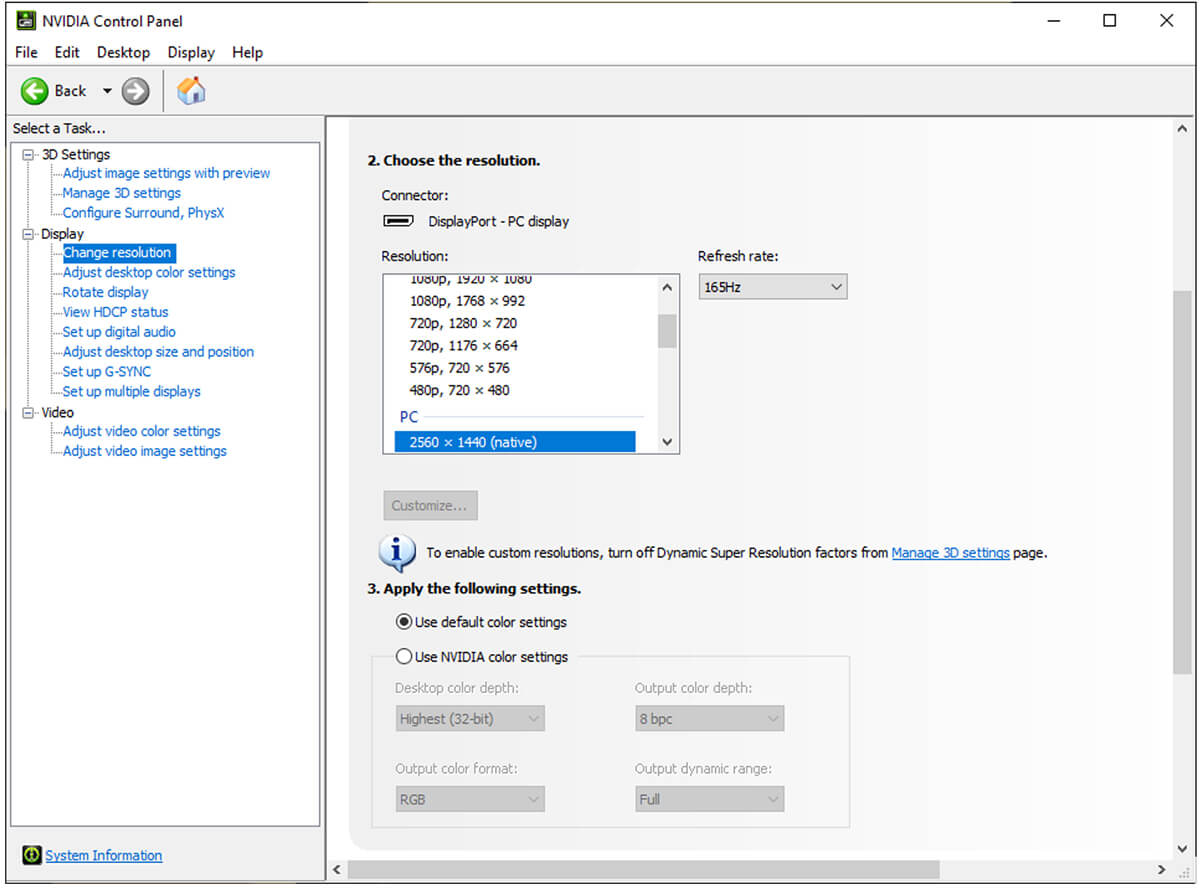Viewport: 1200px width, 889px height.
Task: Click the main panel horizontal scrollbar thumb
Action: point(644,870)
